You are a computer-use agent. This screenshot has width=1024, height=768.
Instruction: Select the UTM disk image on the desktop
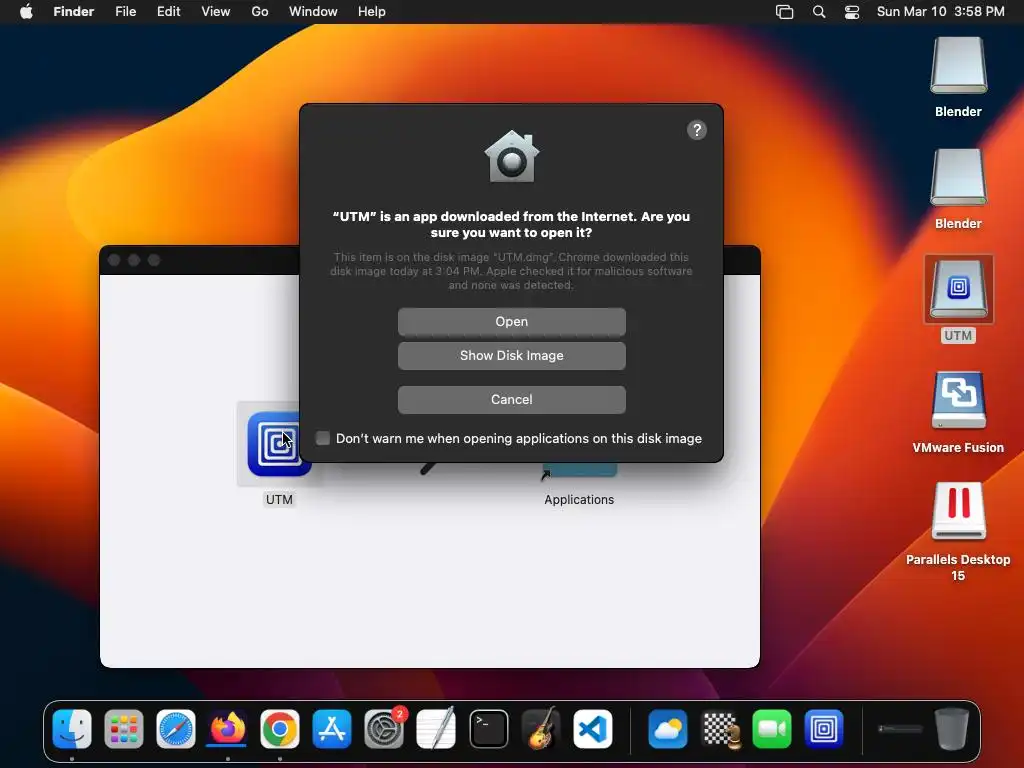[x=958, y=289]
